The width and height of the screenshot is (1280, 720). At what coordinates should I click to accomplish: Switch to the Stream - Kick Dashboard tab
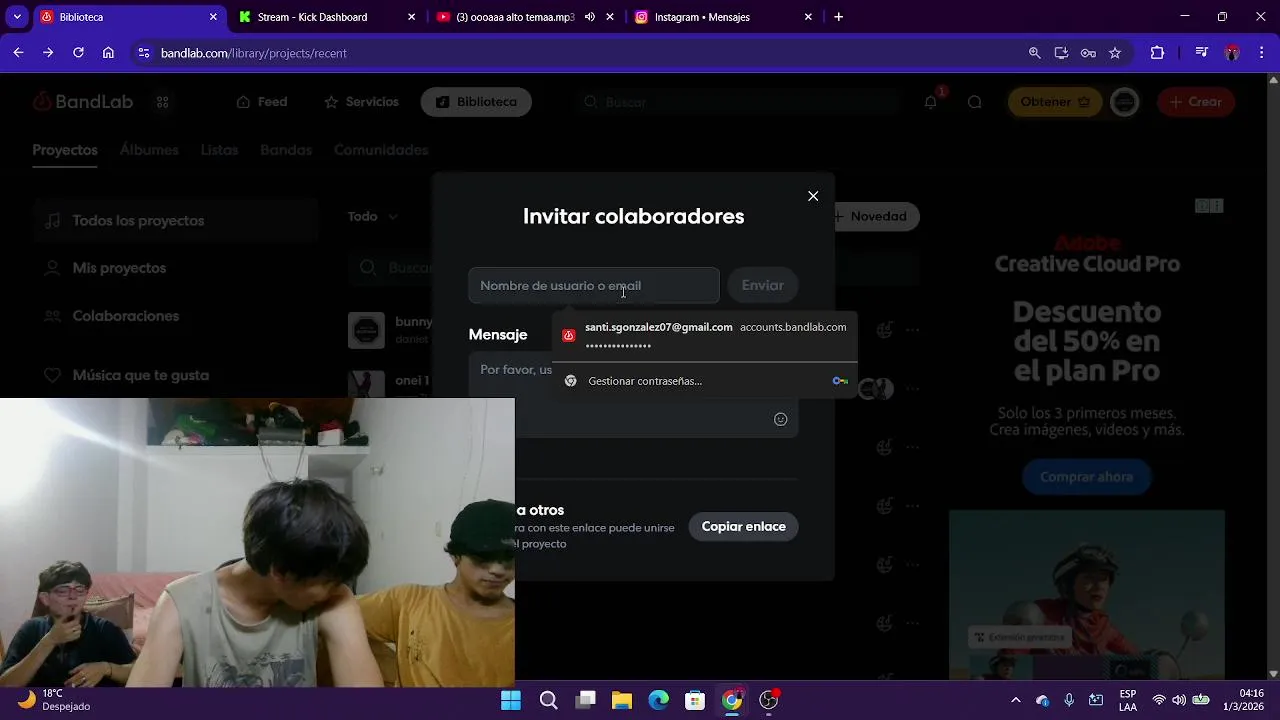click(x=326, y=17)
